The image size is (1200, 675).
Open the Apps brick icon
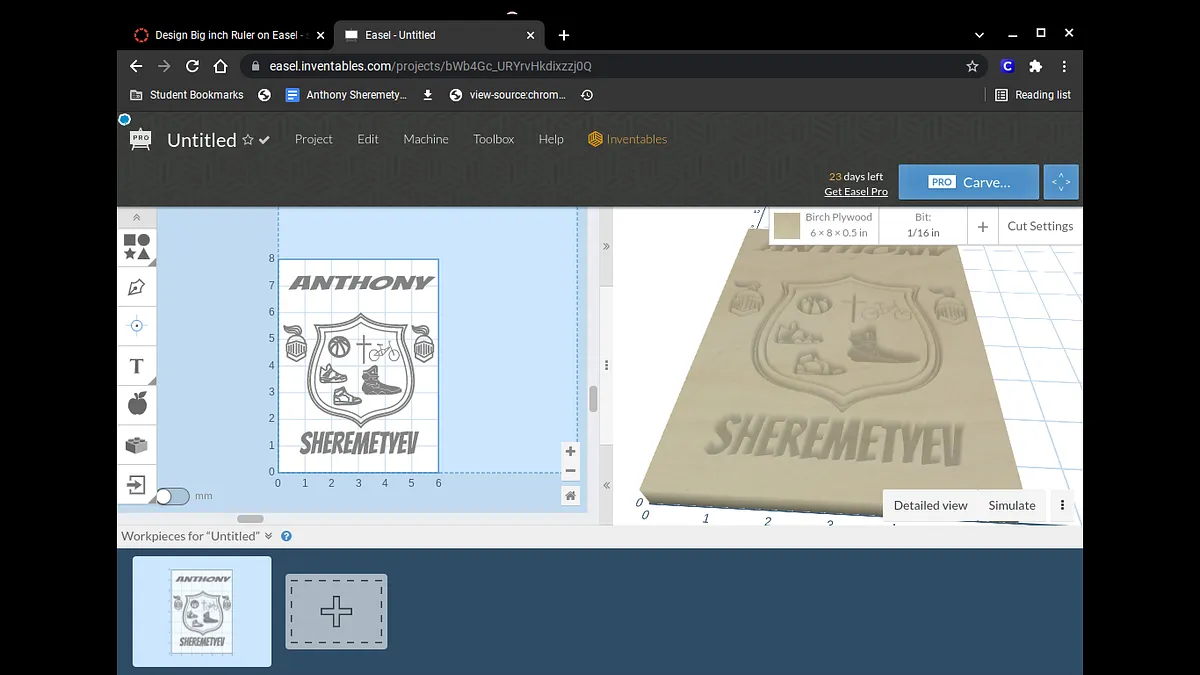(x=137, y=445)
